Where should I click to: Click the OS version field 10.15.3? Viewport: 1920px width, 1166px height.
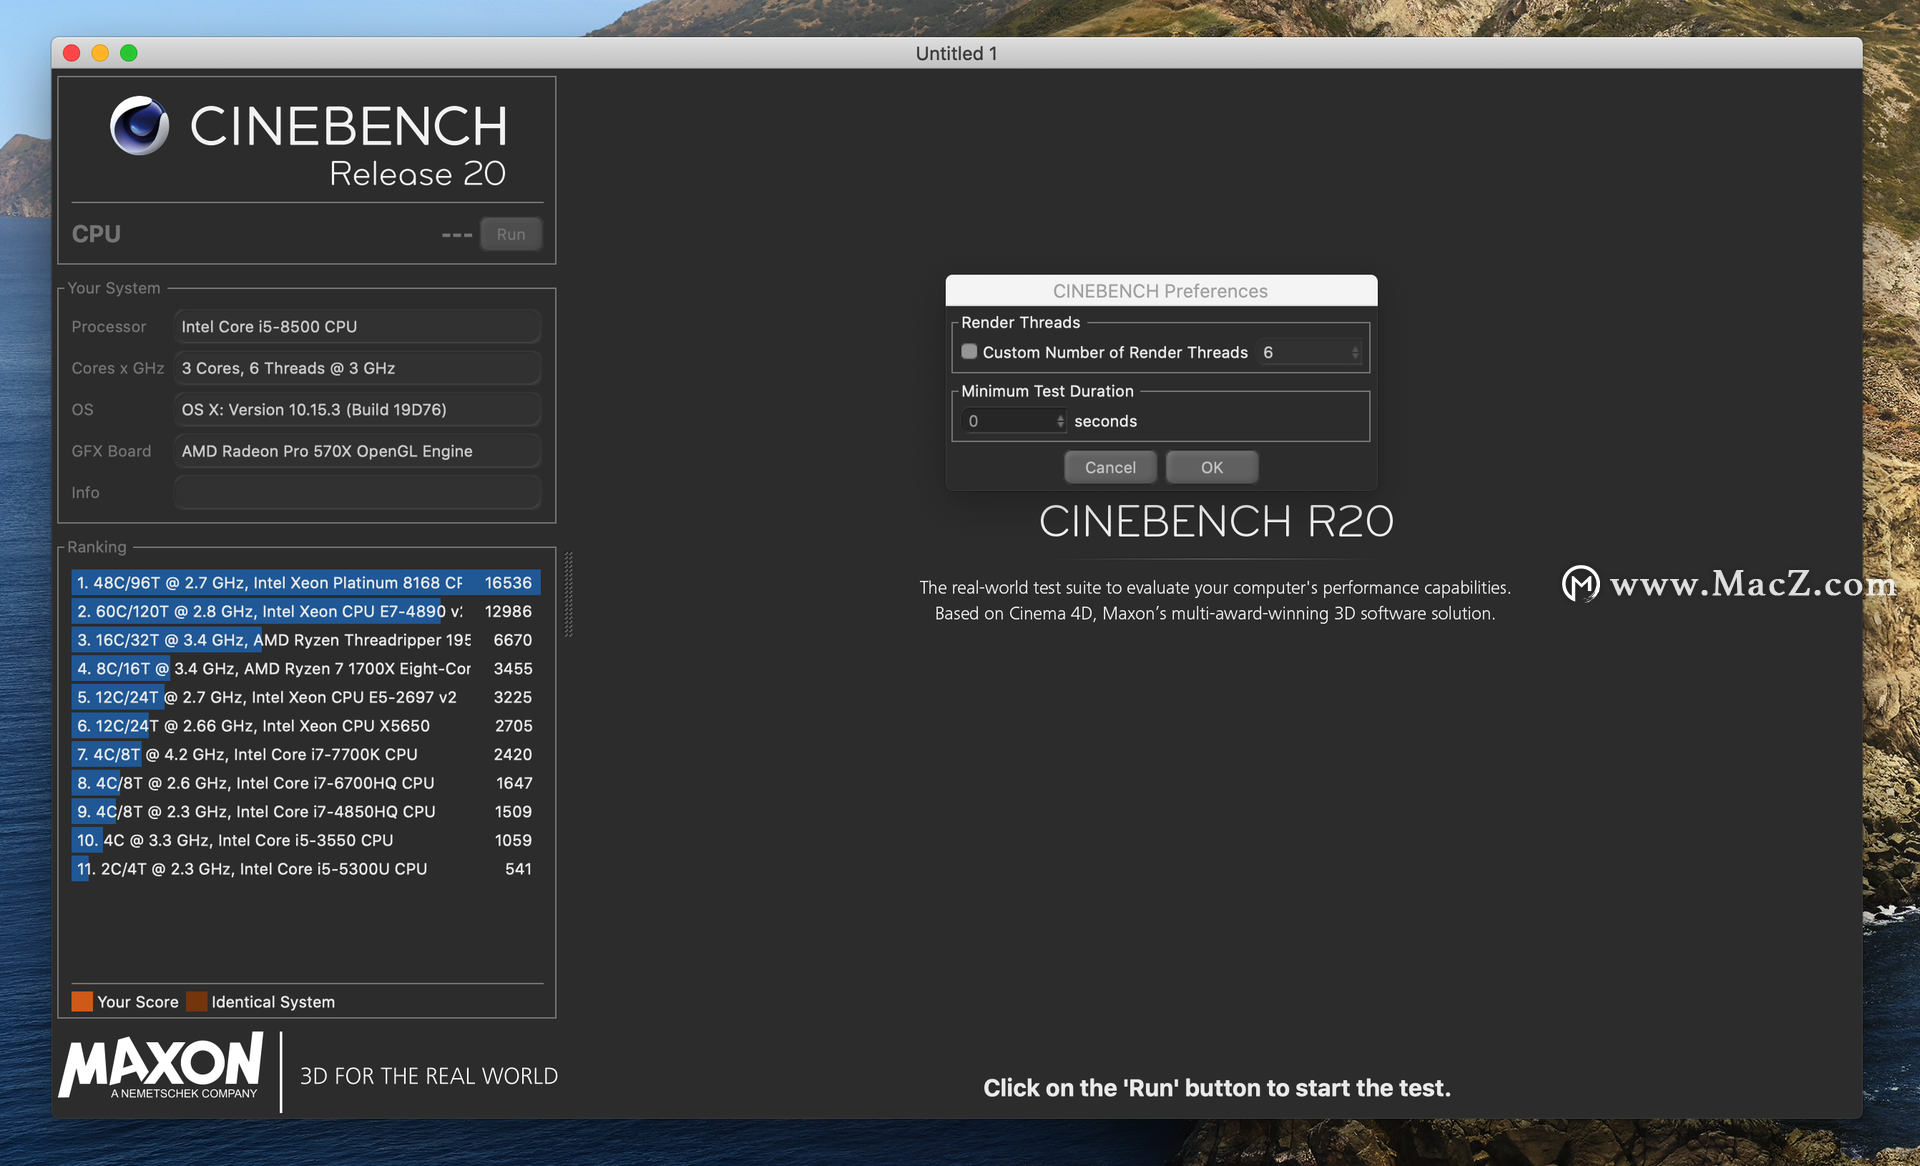coord(358,409)
